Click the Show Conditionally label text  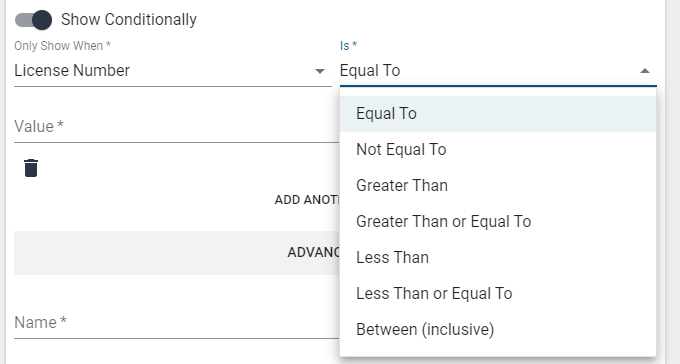(x=129, y=20)
